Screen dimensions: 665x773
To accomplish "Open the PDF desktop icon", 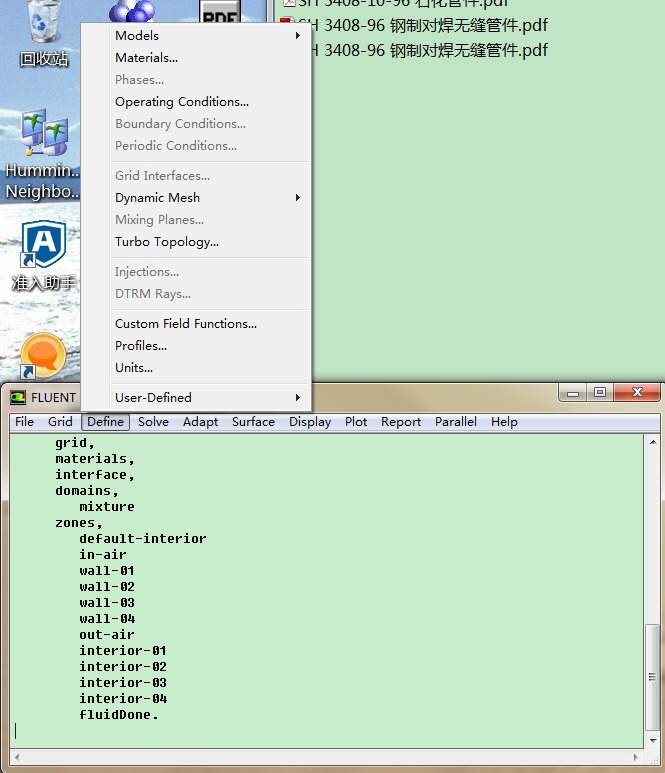I will click(x=220, y=11).
